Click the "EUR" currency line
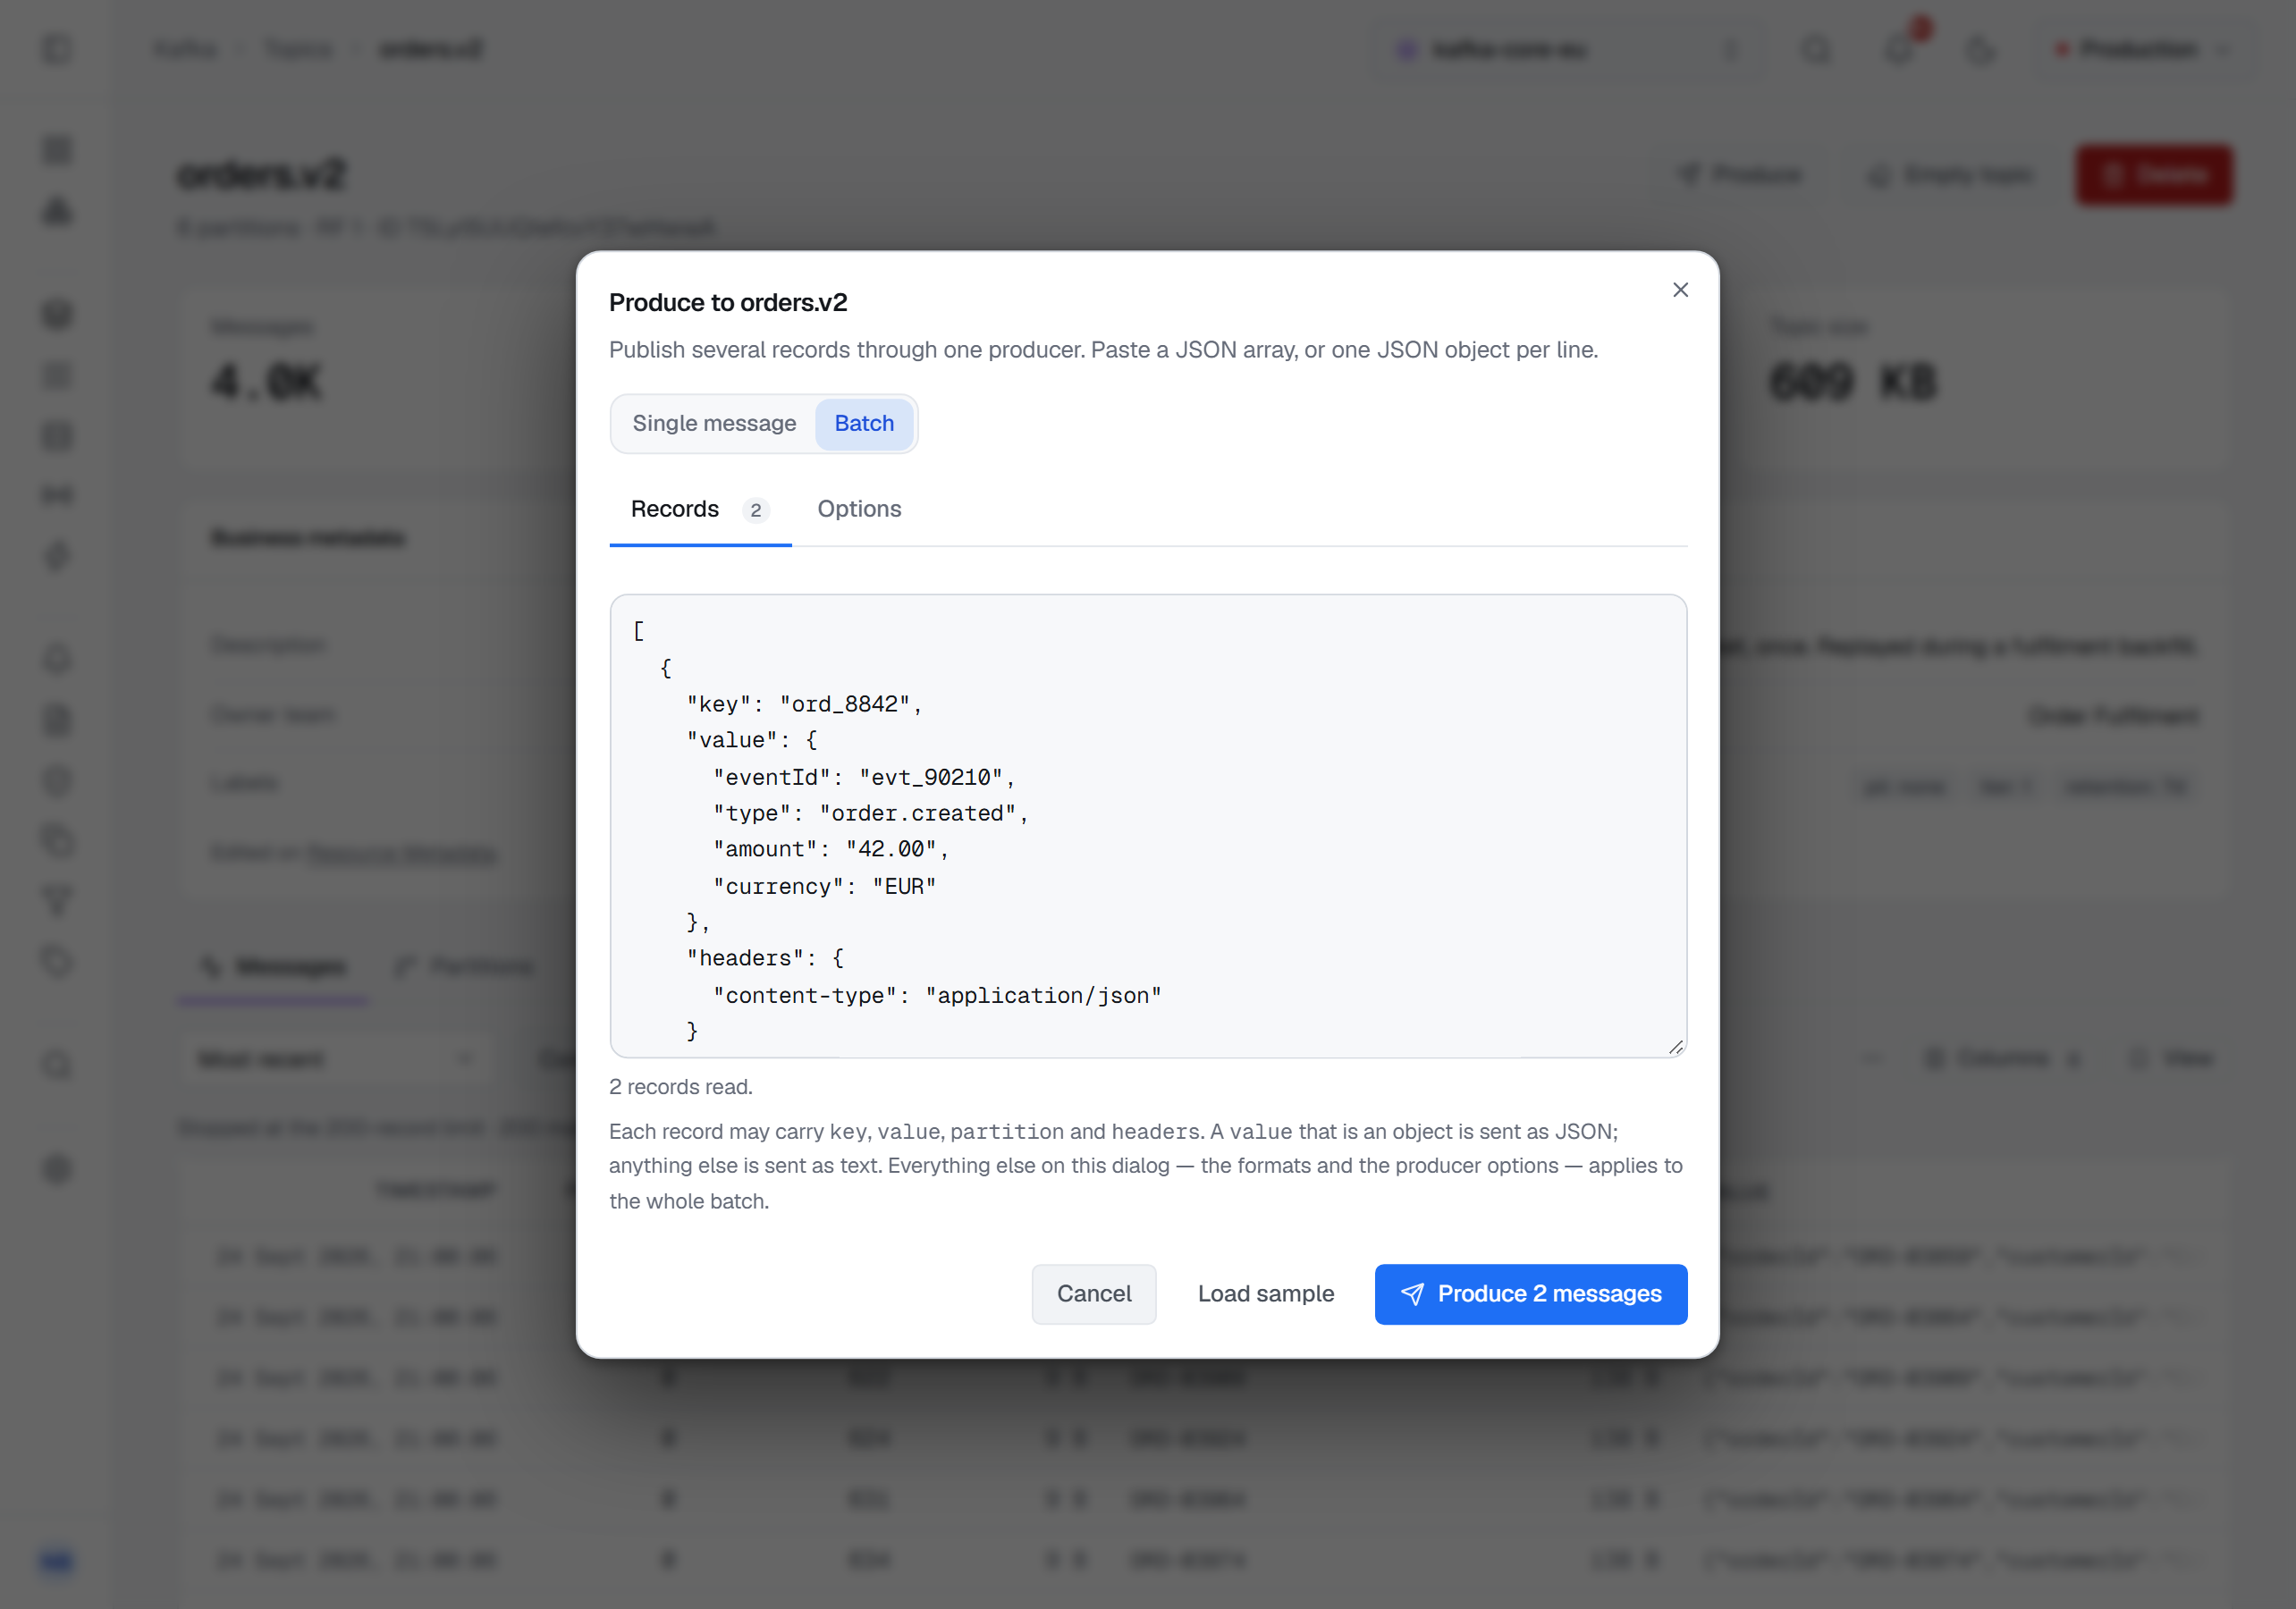Screen dimensions: 2296x1609 (824, 886)
